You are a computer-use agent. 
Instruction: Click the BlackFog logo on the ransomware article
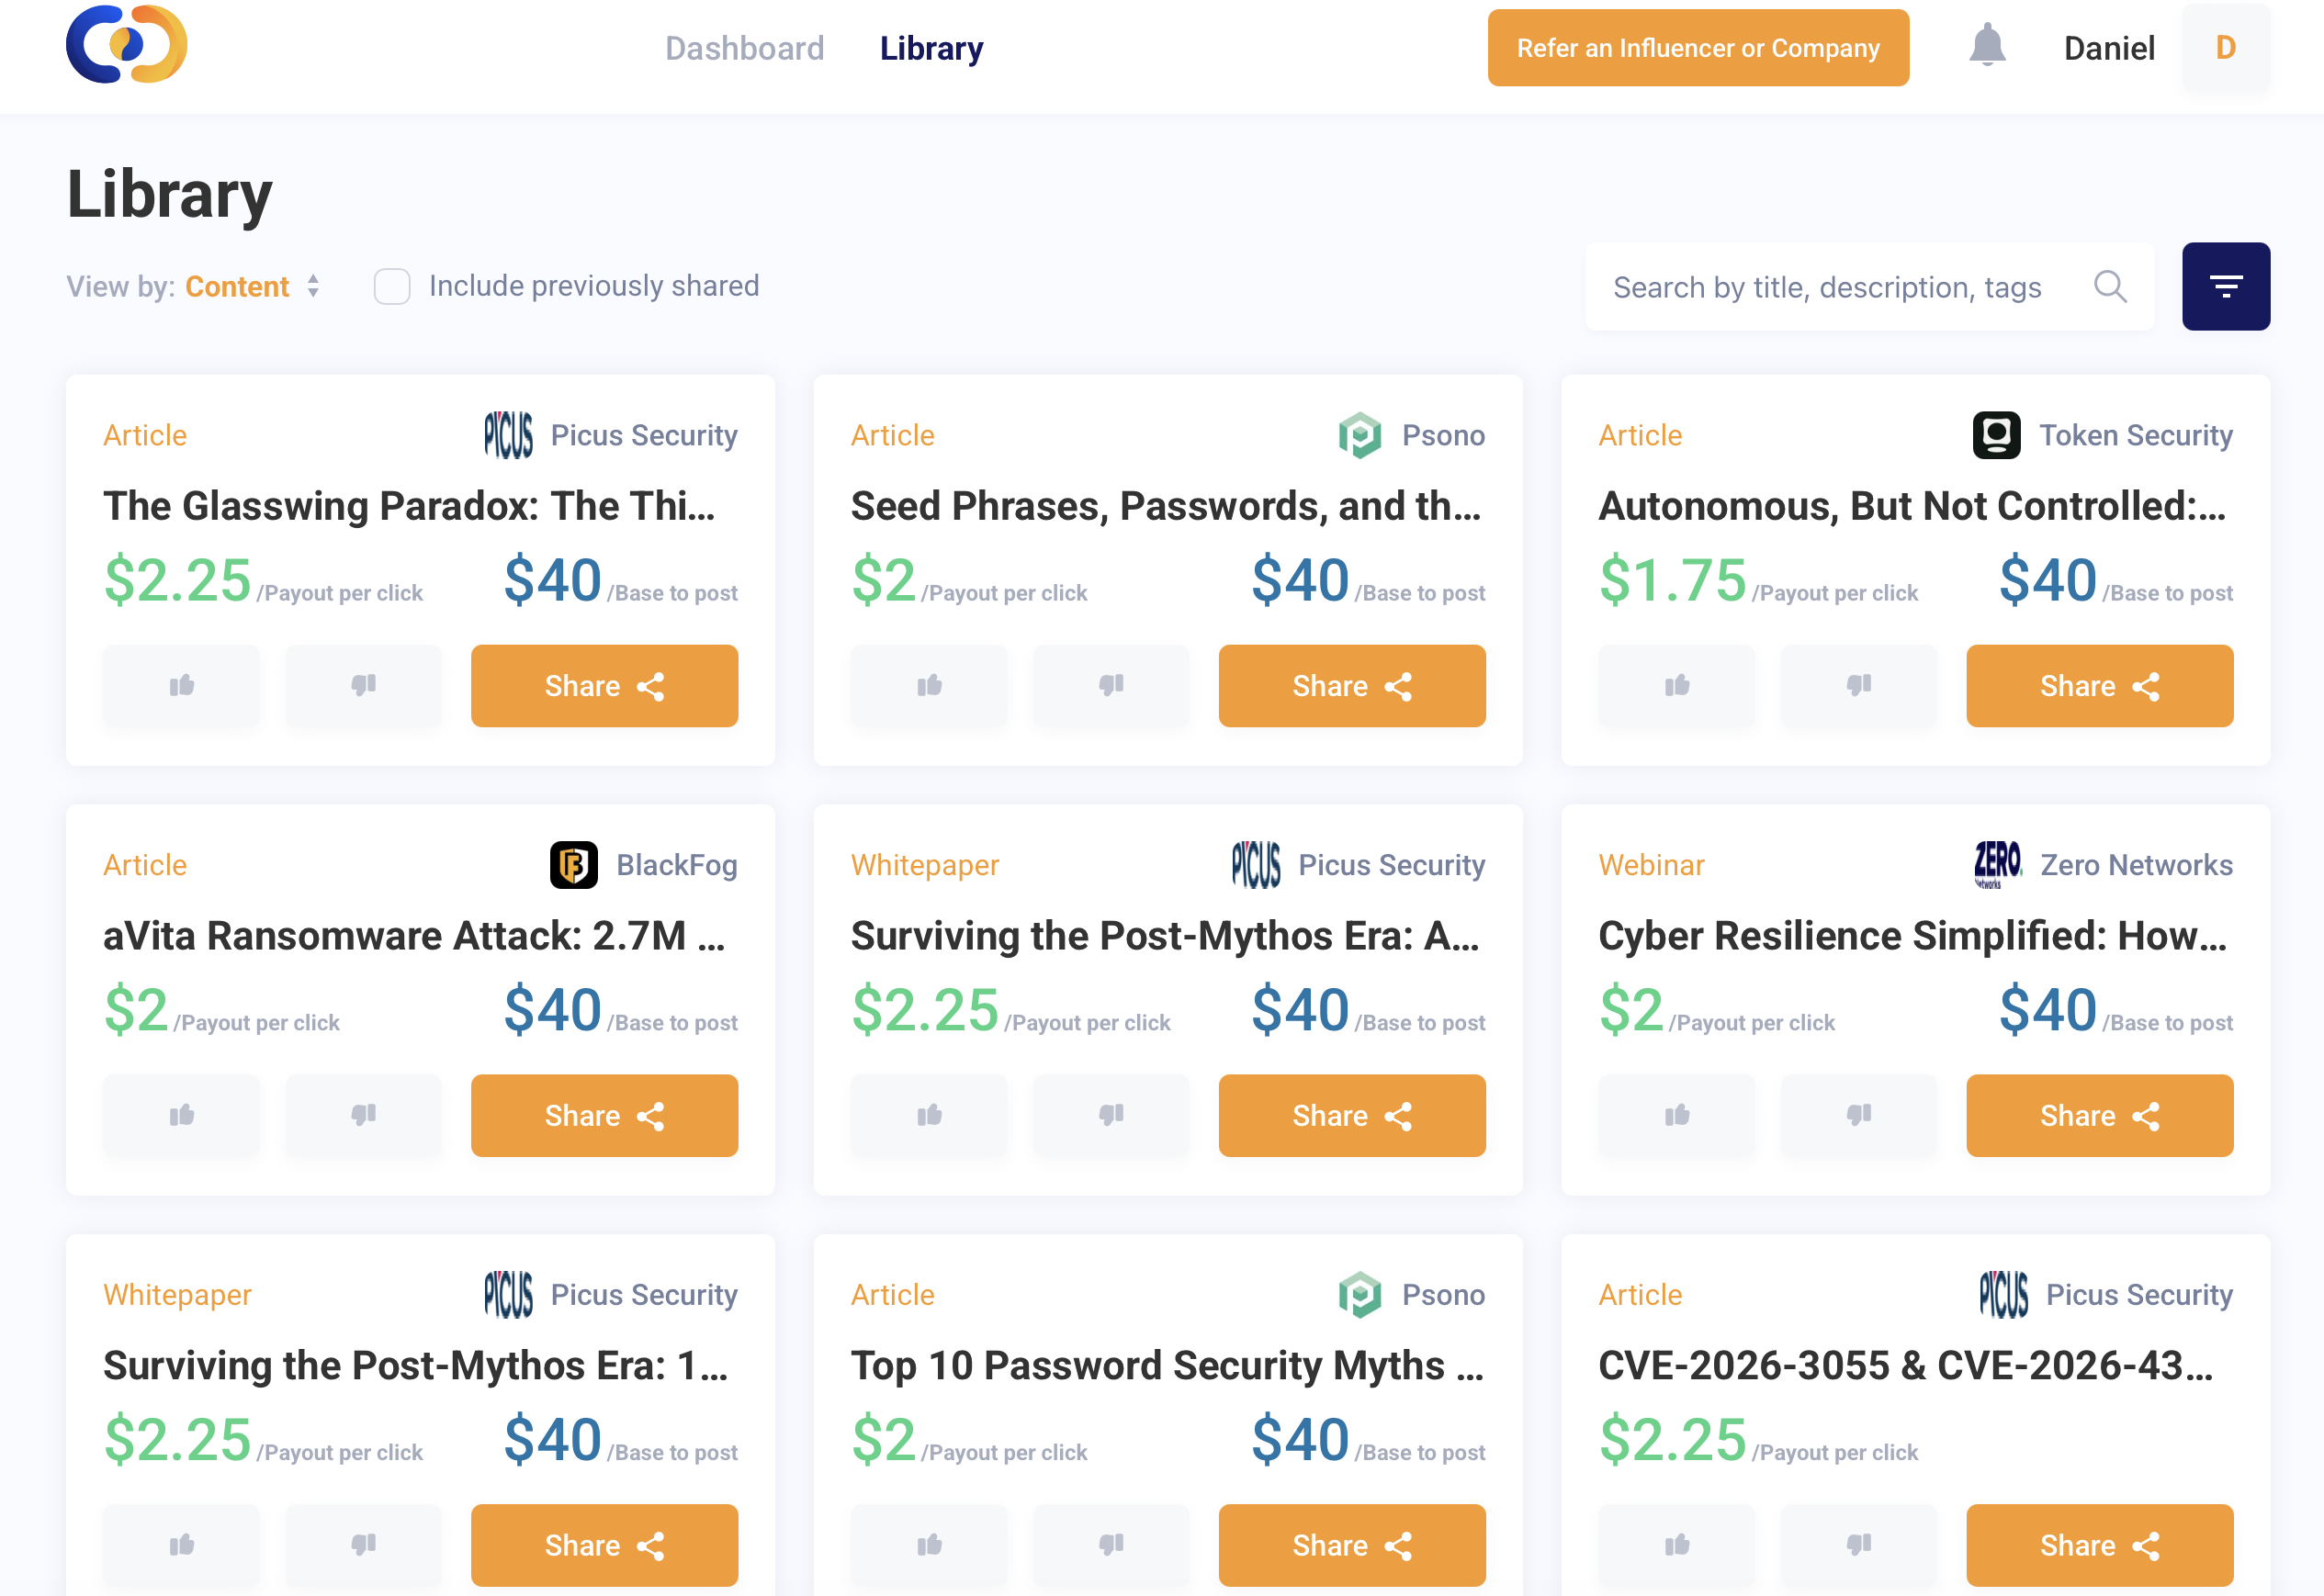pyautogui.click(x=573, y=864)
